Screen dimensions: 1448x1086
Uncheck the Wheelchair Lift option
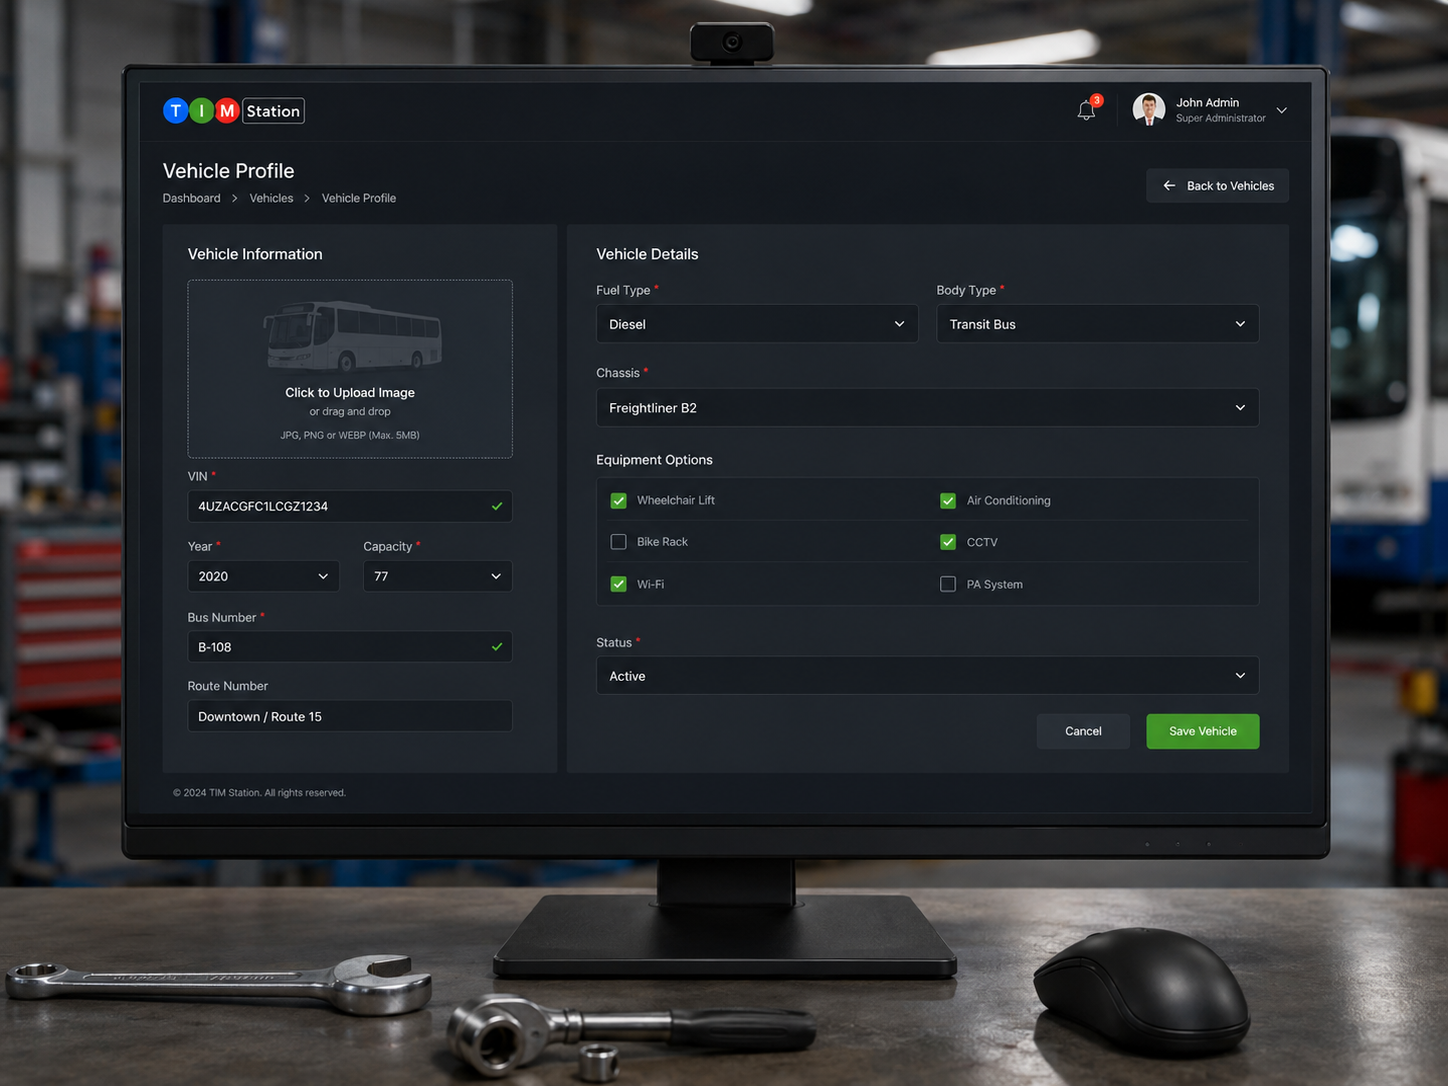click(619, 501)
